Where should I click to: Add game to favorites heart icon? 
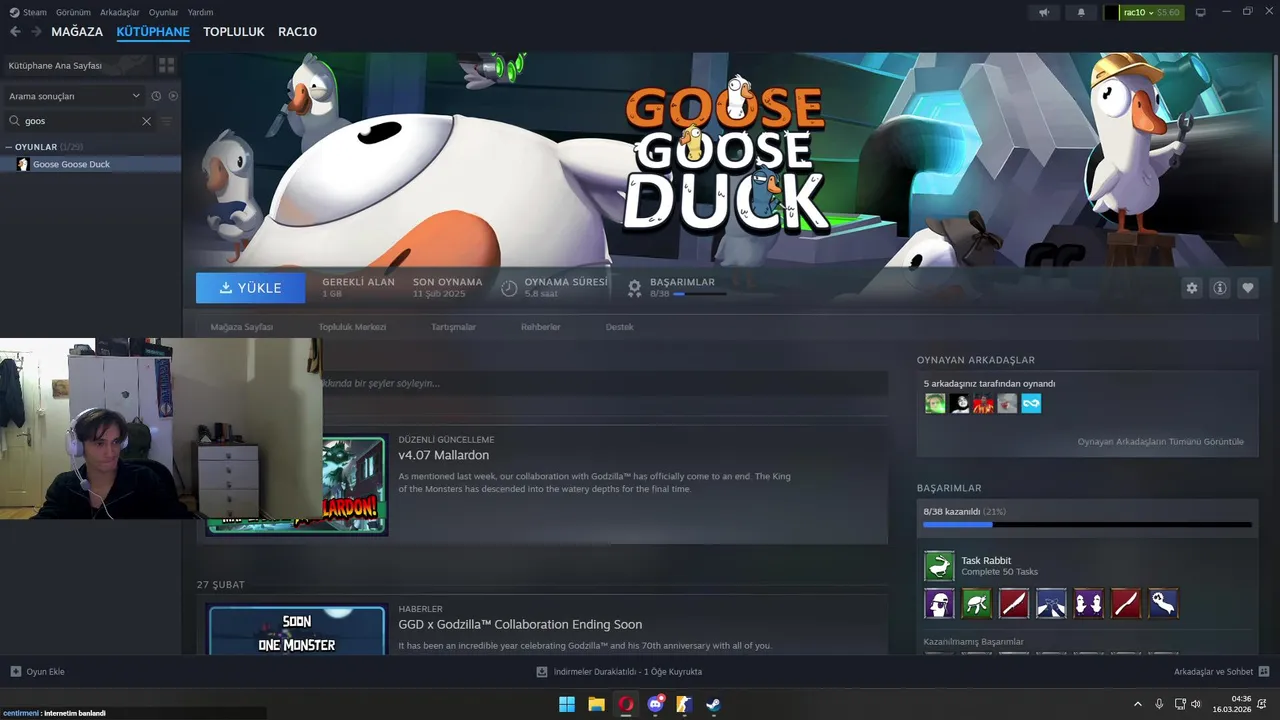[x=1247, y=288]
